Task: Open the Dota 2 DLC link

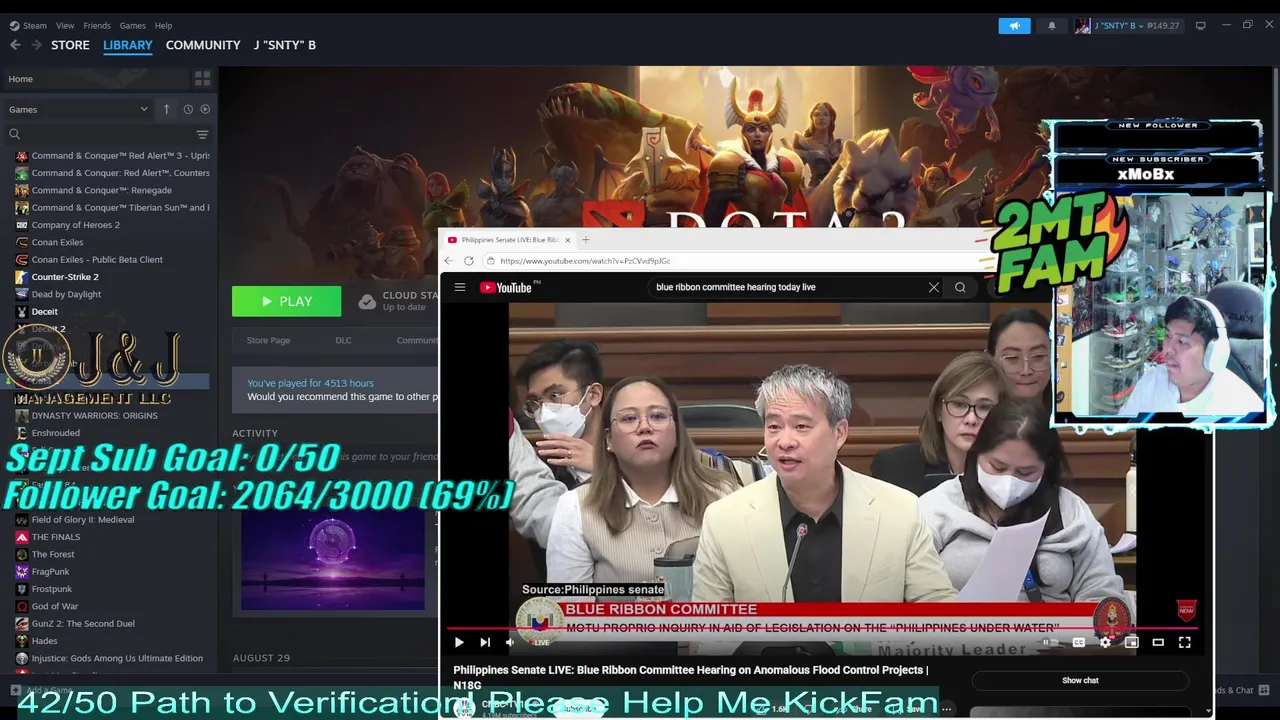Action: (x=343, y=340)
